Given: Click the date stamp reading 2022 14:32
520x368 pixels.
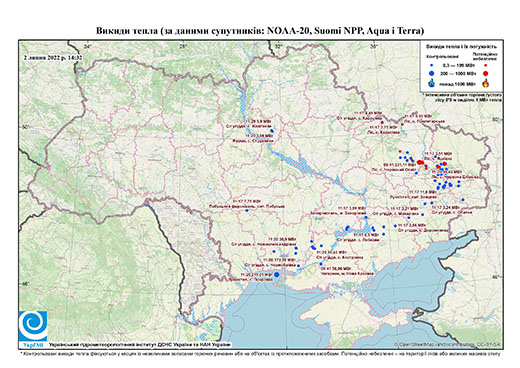Looking at the screenshot, I should pos(53,58).
